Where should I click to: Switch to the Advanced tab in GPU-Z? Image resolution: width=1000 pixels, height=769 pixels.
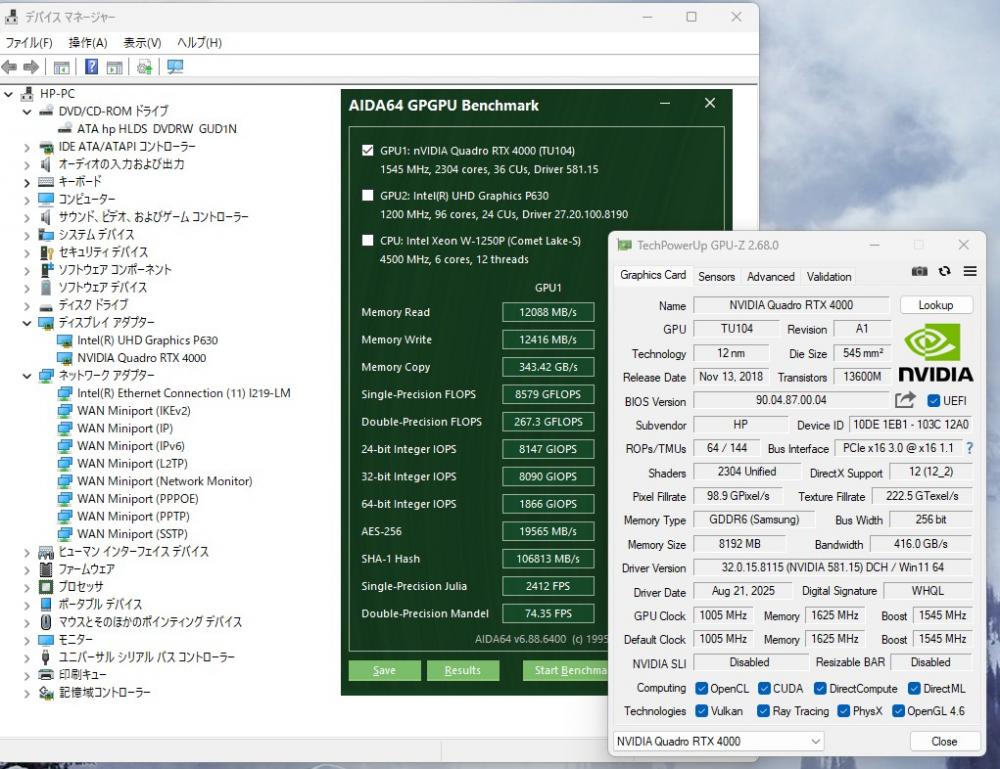tap(770, 276)
